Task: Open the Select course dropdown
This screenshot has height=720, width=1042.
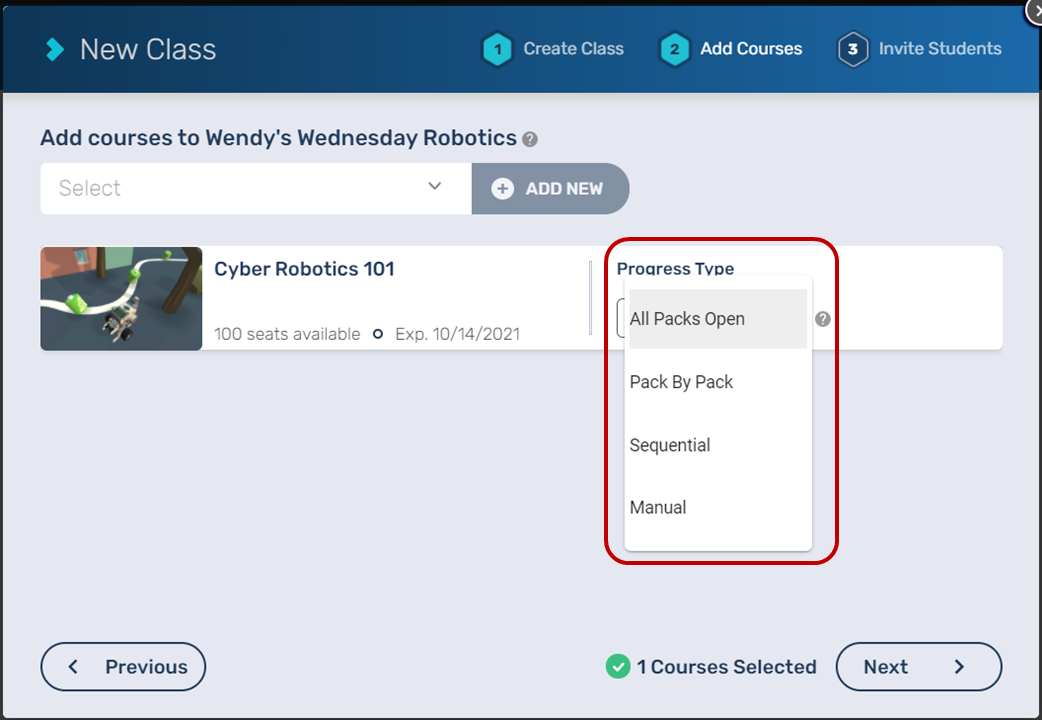Action: coord(255,188)
